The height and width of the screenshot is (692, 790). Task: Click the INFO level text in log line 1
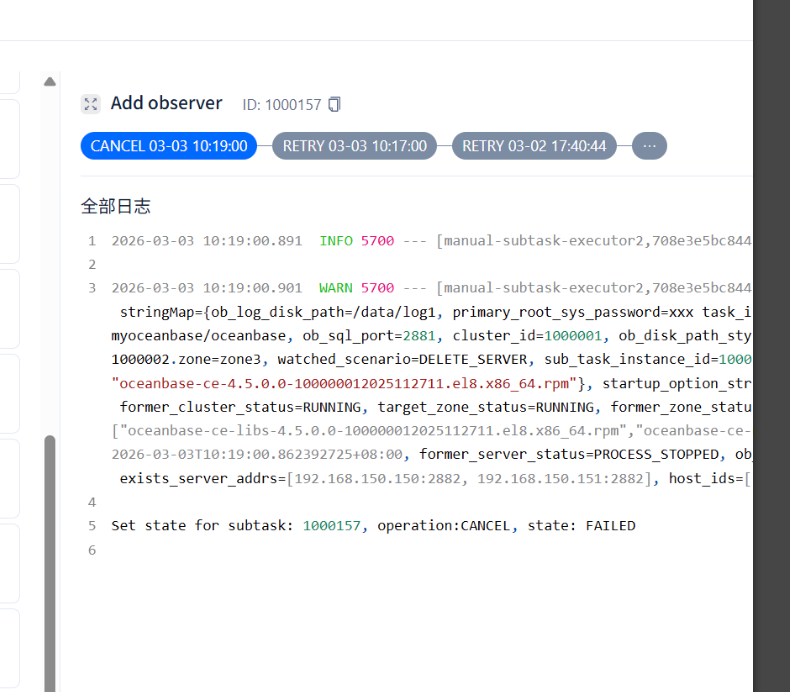336,241
